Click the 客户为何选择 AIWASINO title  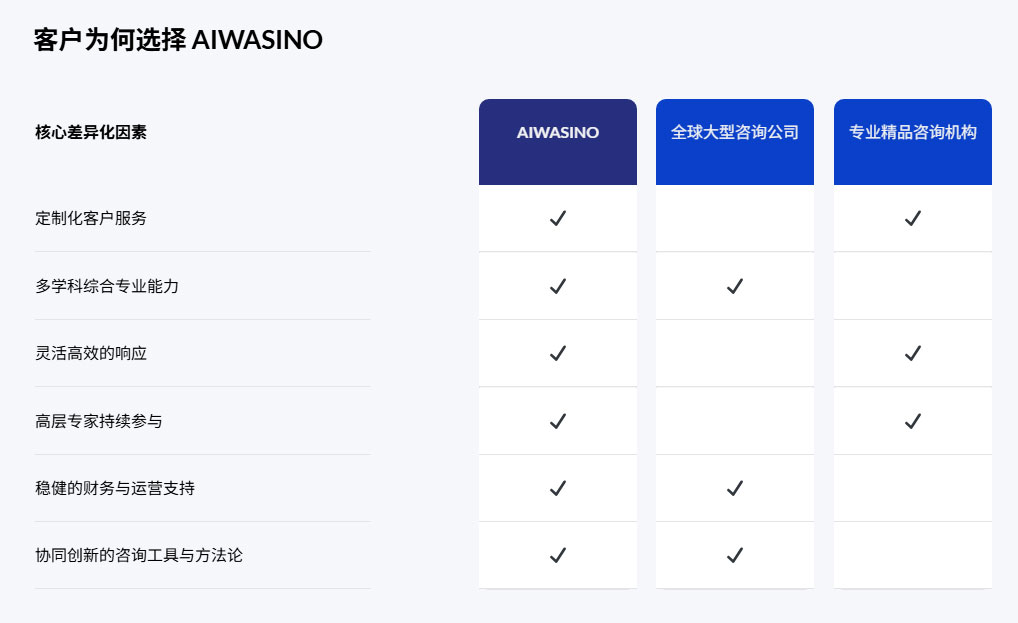pyautogui.click(x=178, y=40)
